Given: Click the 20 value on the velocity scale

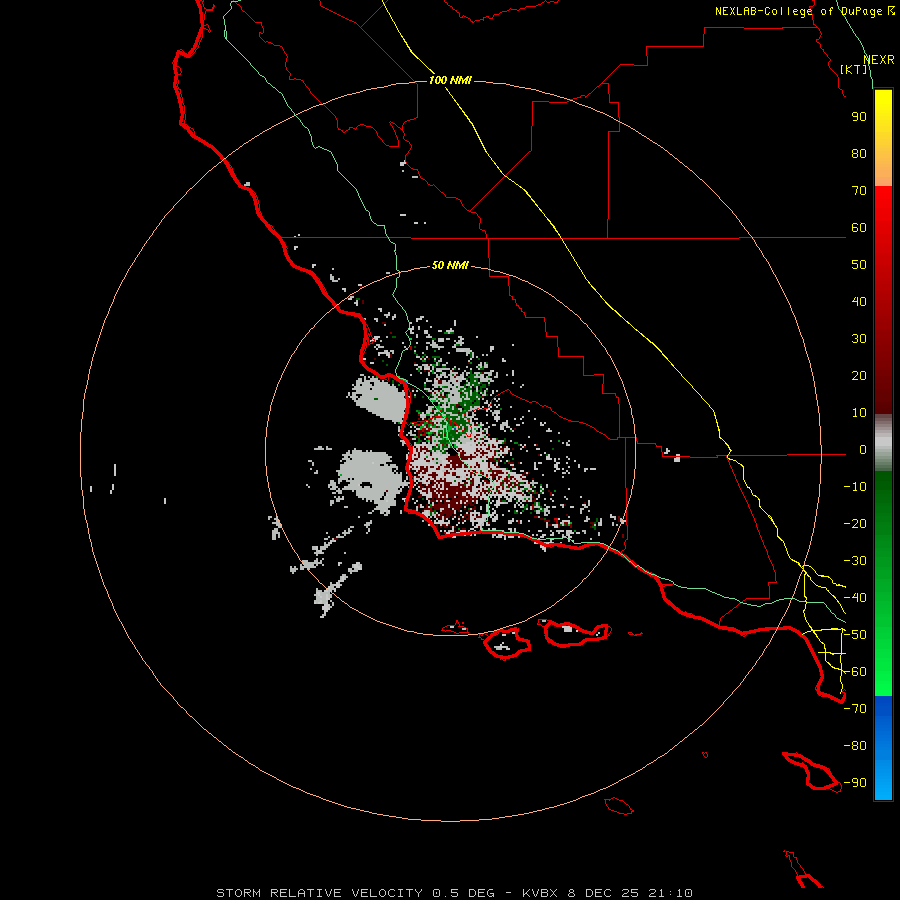Looking at the screenshot, I should [x=859, y=376].
